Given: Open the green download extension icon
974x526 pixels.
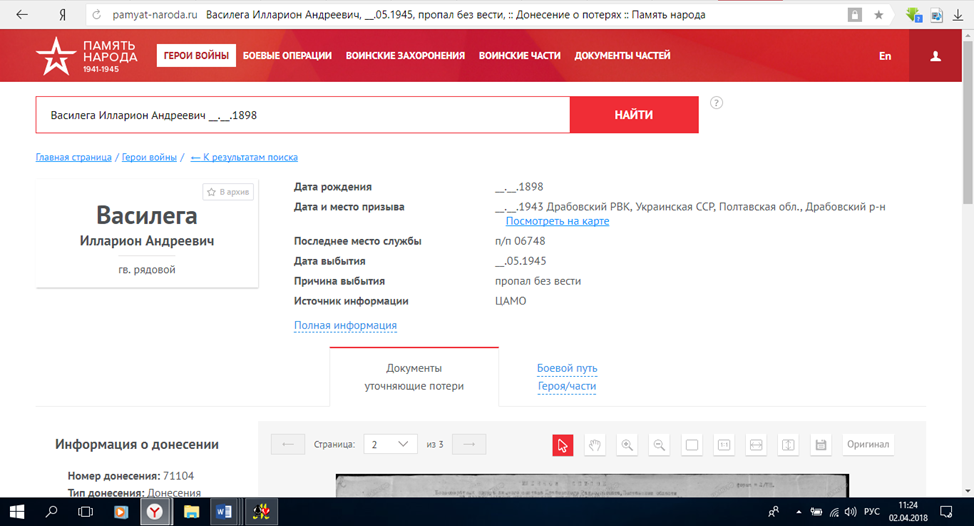Looking at the screenshot, I should 914,15.
